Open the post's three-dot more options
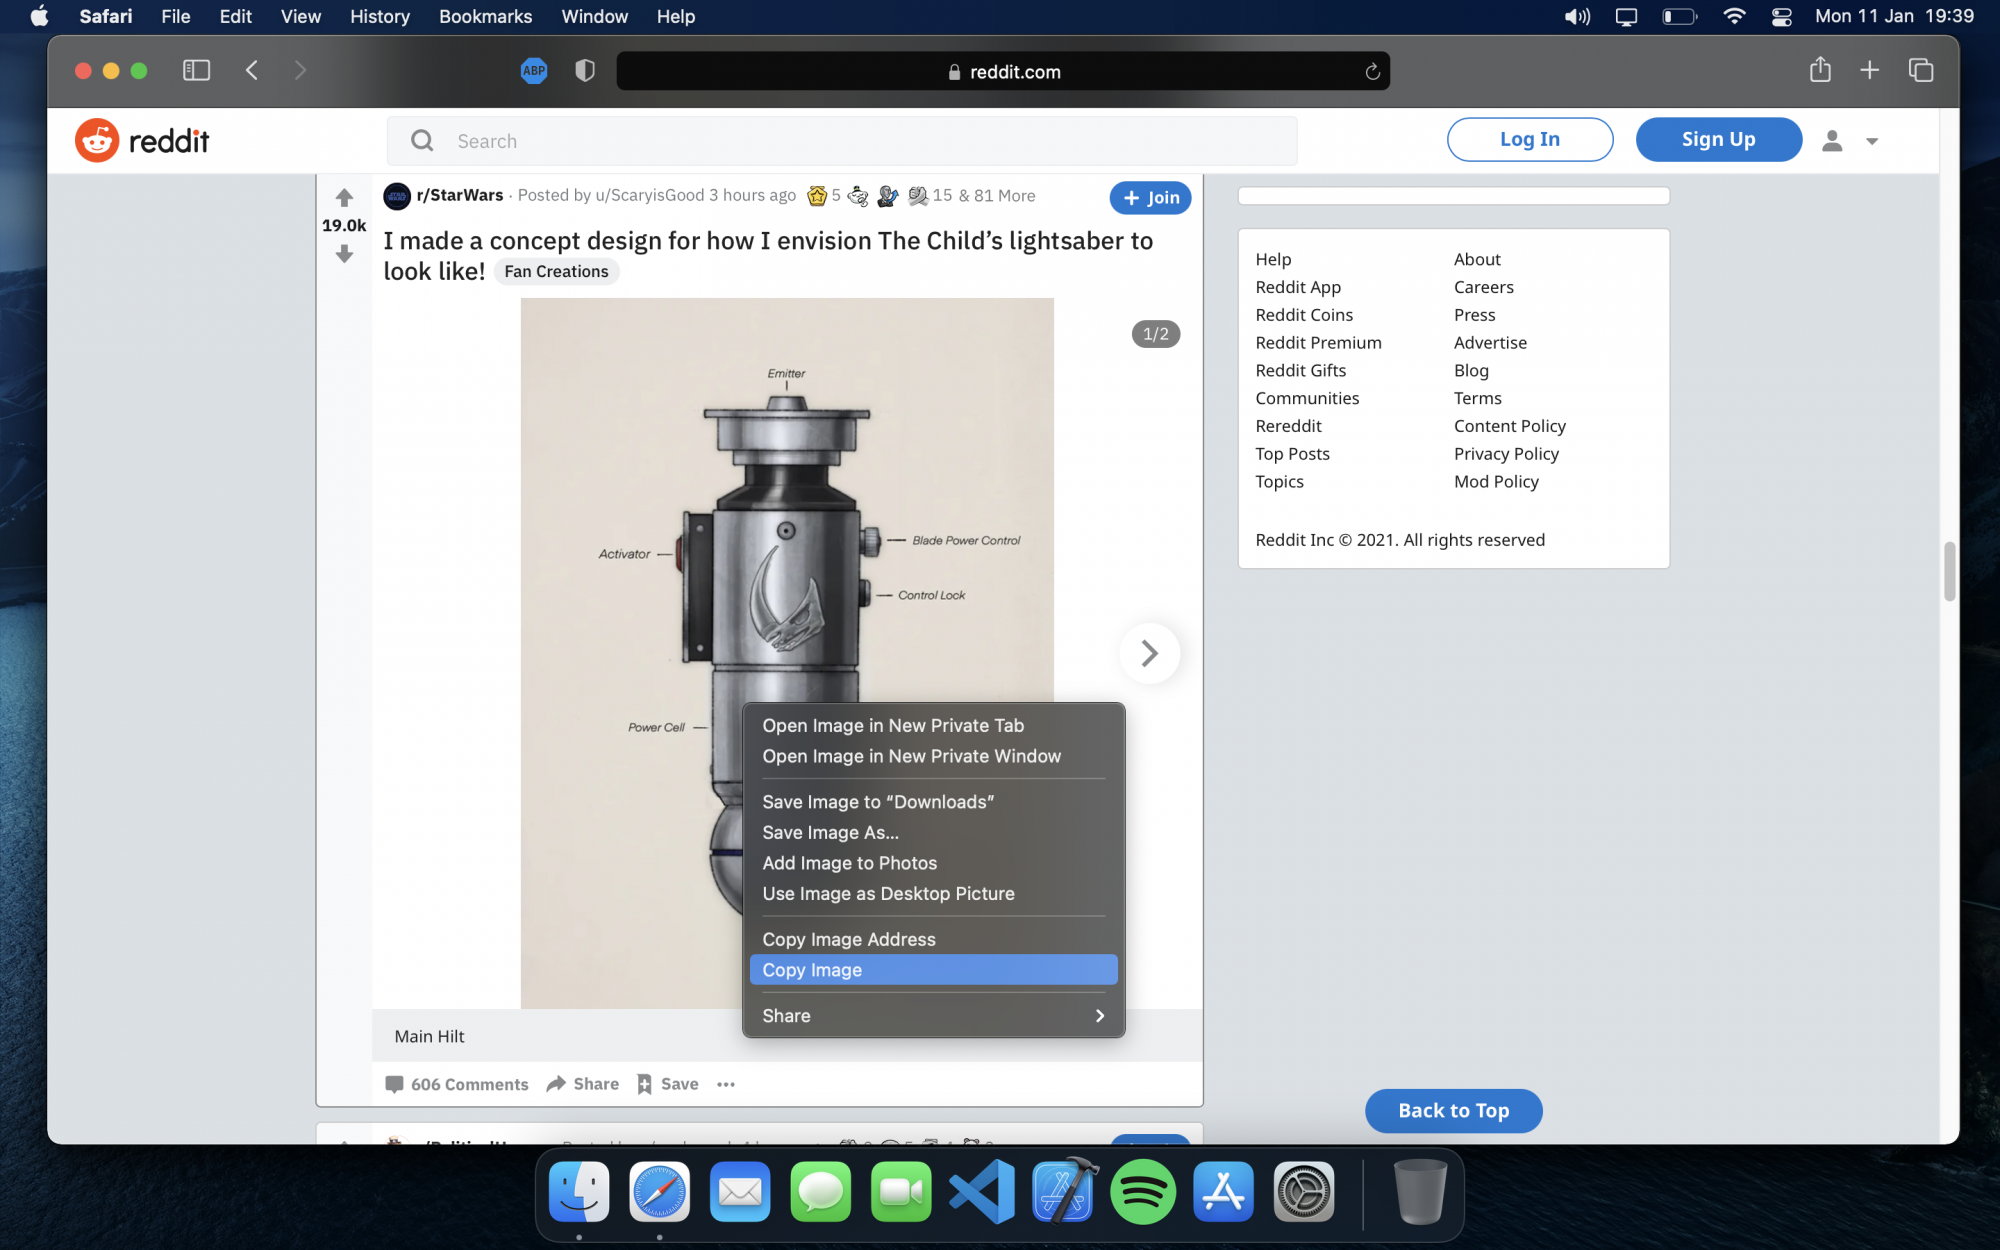The width and height of the screenshot is (2000, 1250). click(726, 1084)
